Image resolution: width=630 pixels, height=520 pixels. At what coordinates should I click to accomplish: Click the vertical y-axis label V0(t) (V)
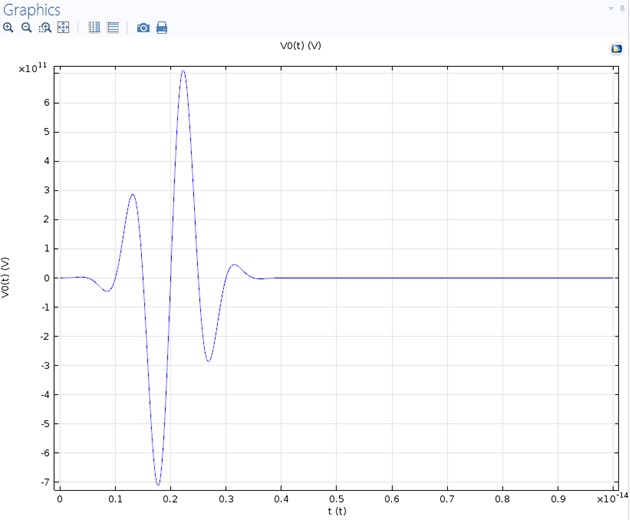coord(7,278)
